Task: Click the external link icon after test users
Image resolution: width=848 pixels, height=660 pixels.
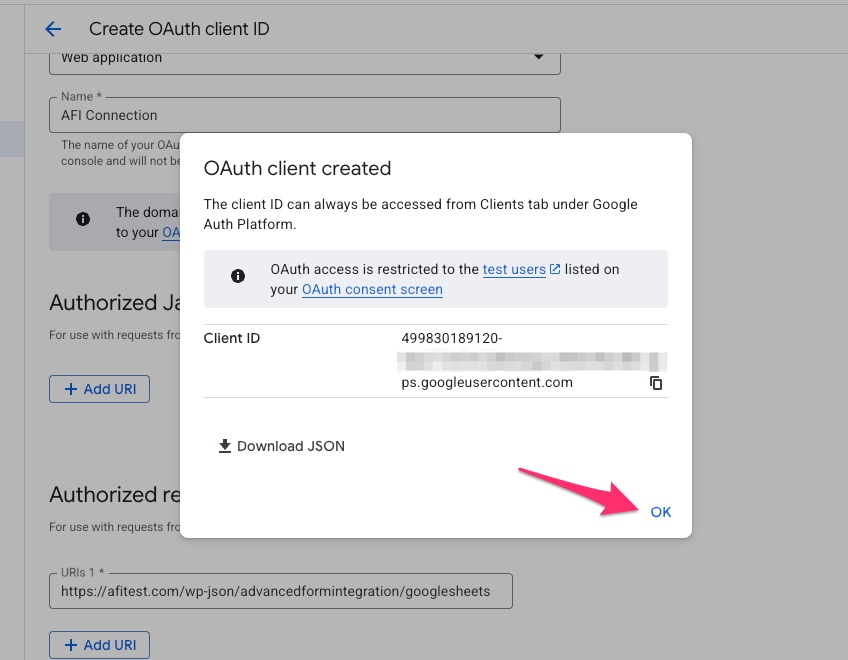Action: 555,270
